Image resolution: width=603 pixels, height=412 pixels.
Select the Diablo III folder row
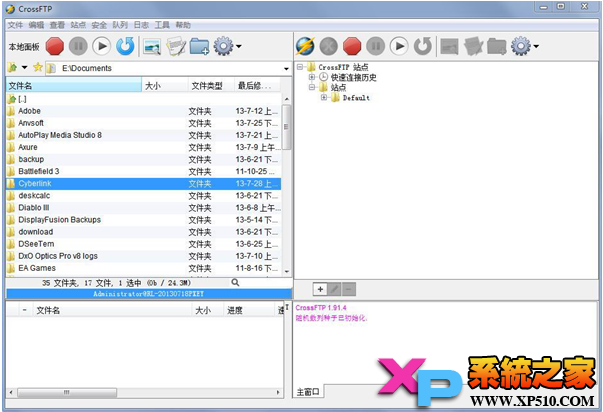click(143, 208)
